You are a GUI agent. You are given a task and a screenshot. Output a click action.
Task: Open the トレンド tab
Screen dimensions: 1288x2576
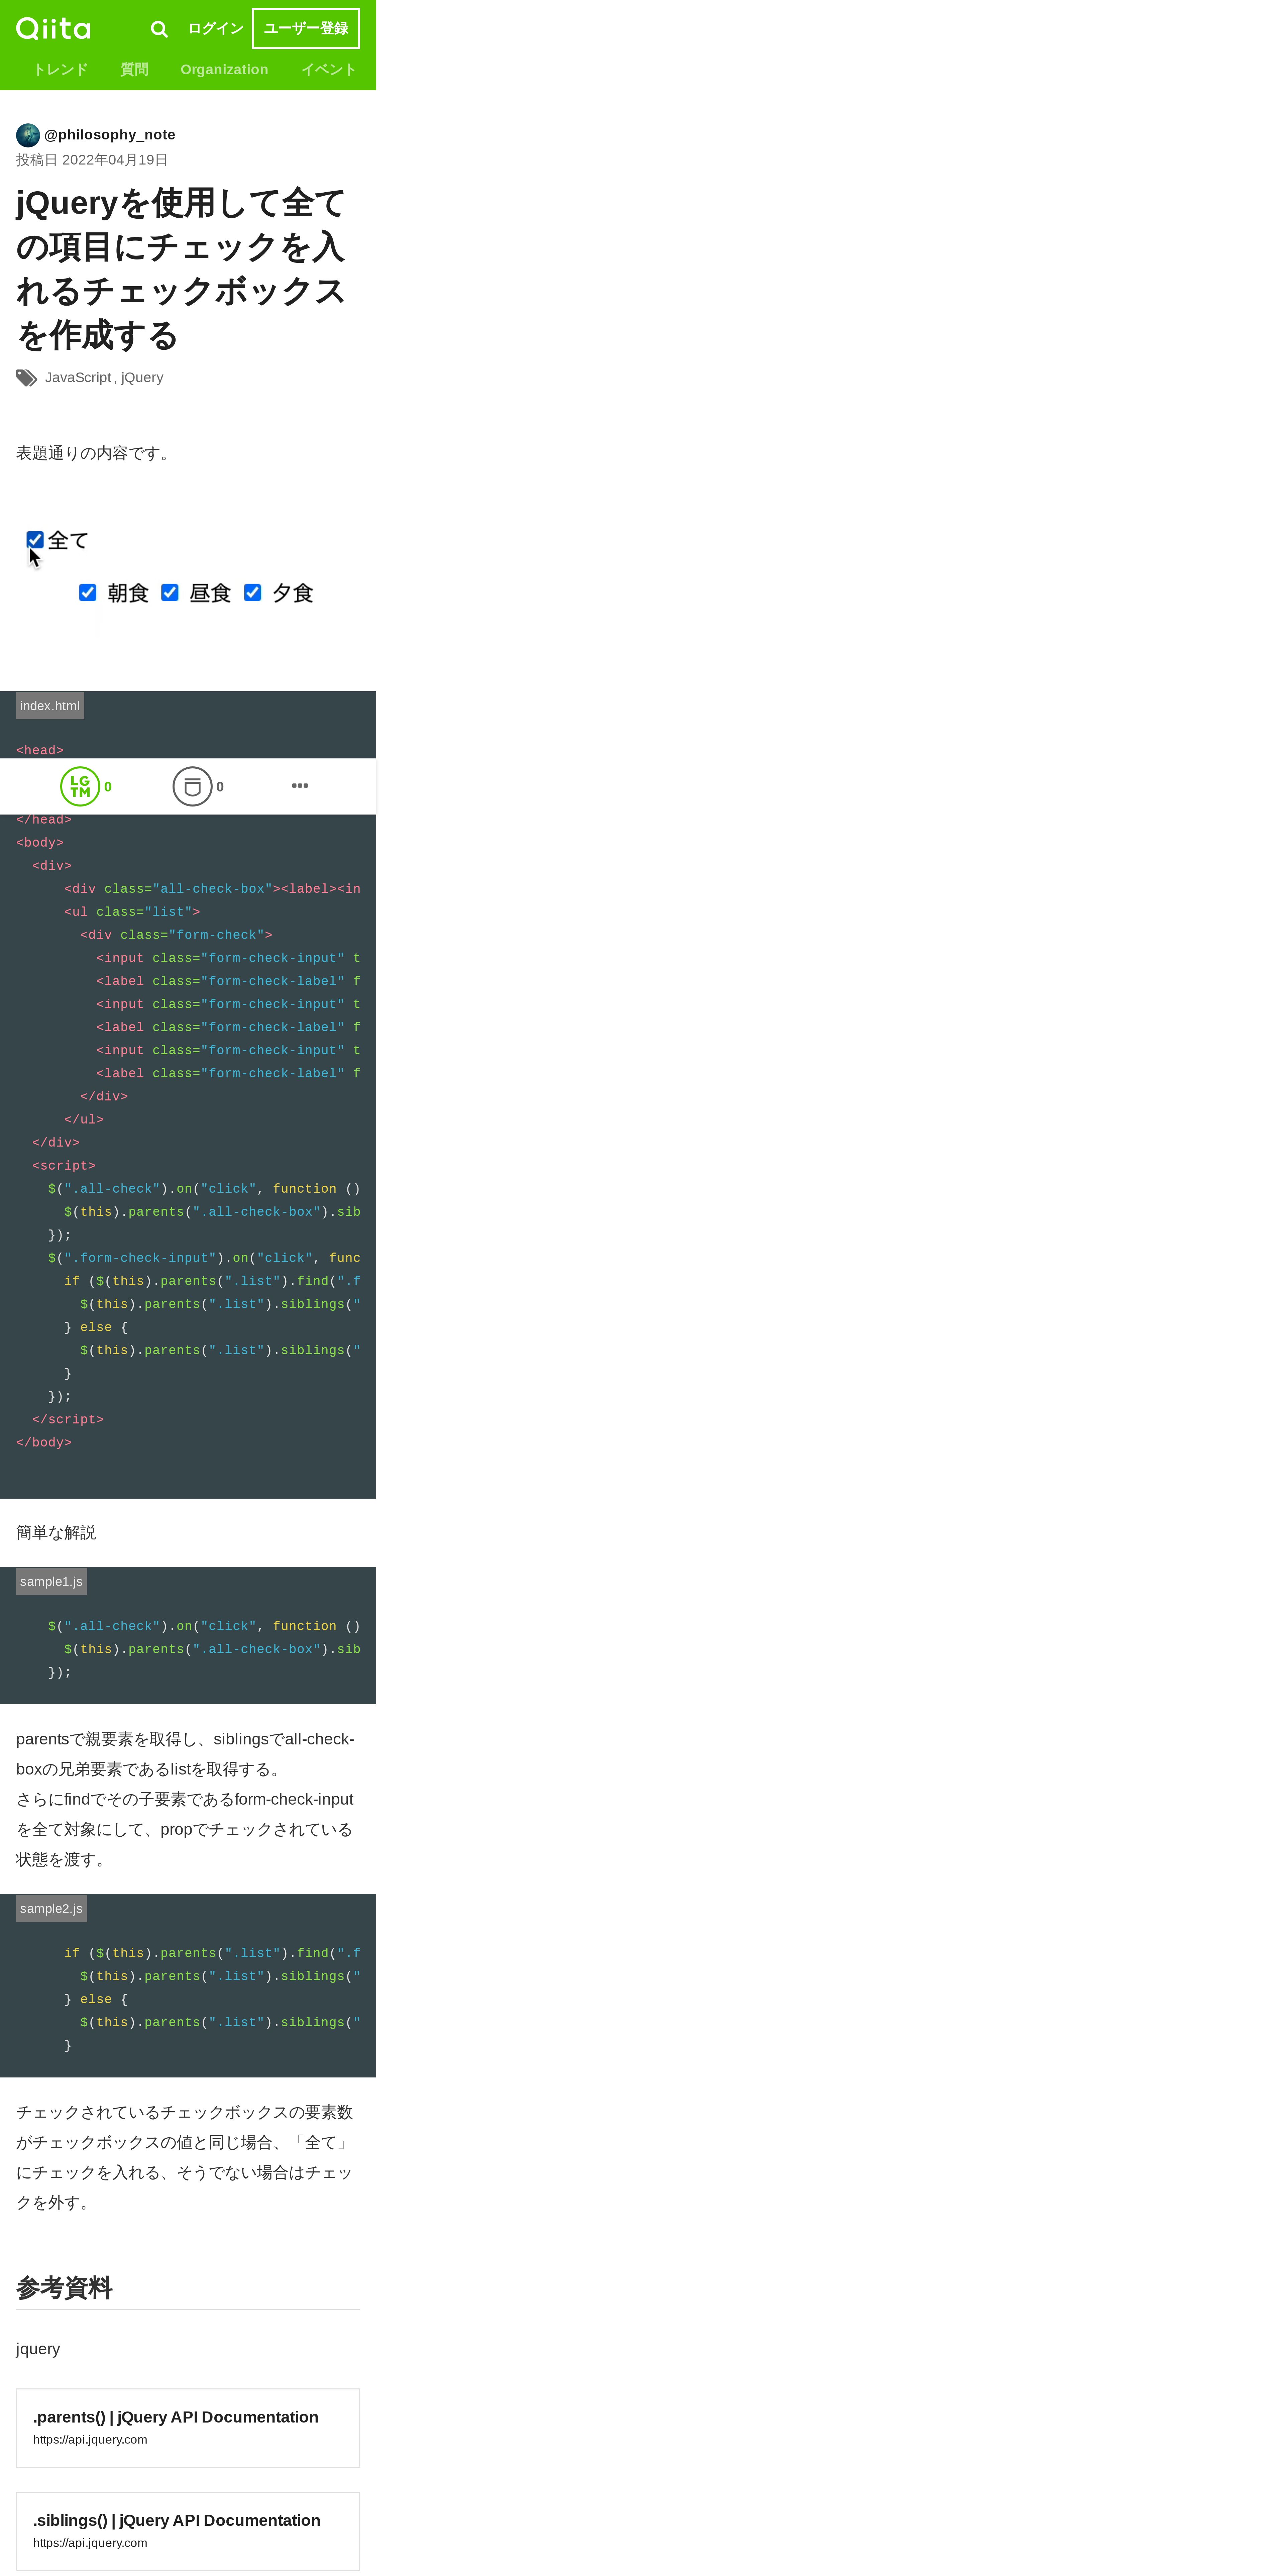60,69
